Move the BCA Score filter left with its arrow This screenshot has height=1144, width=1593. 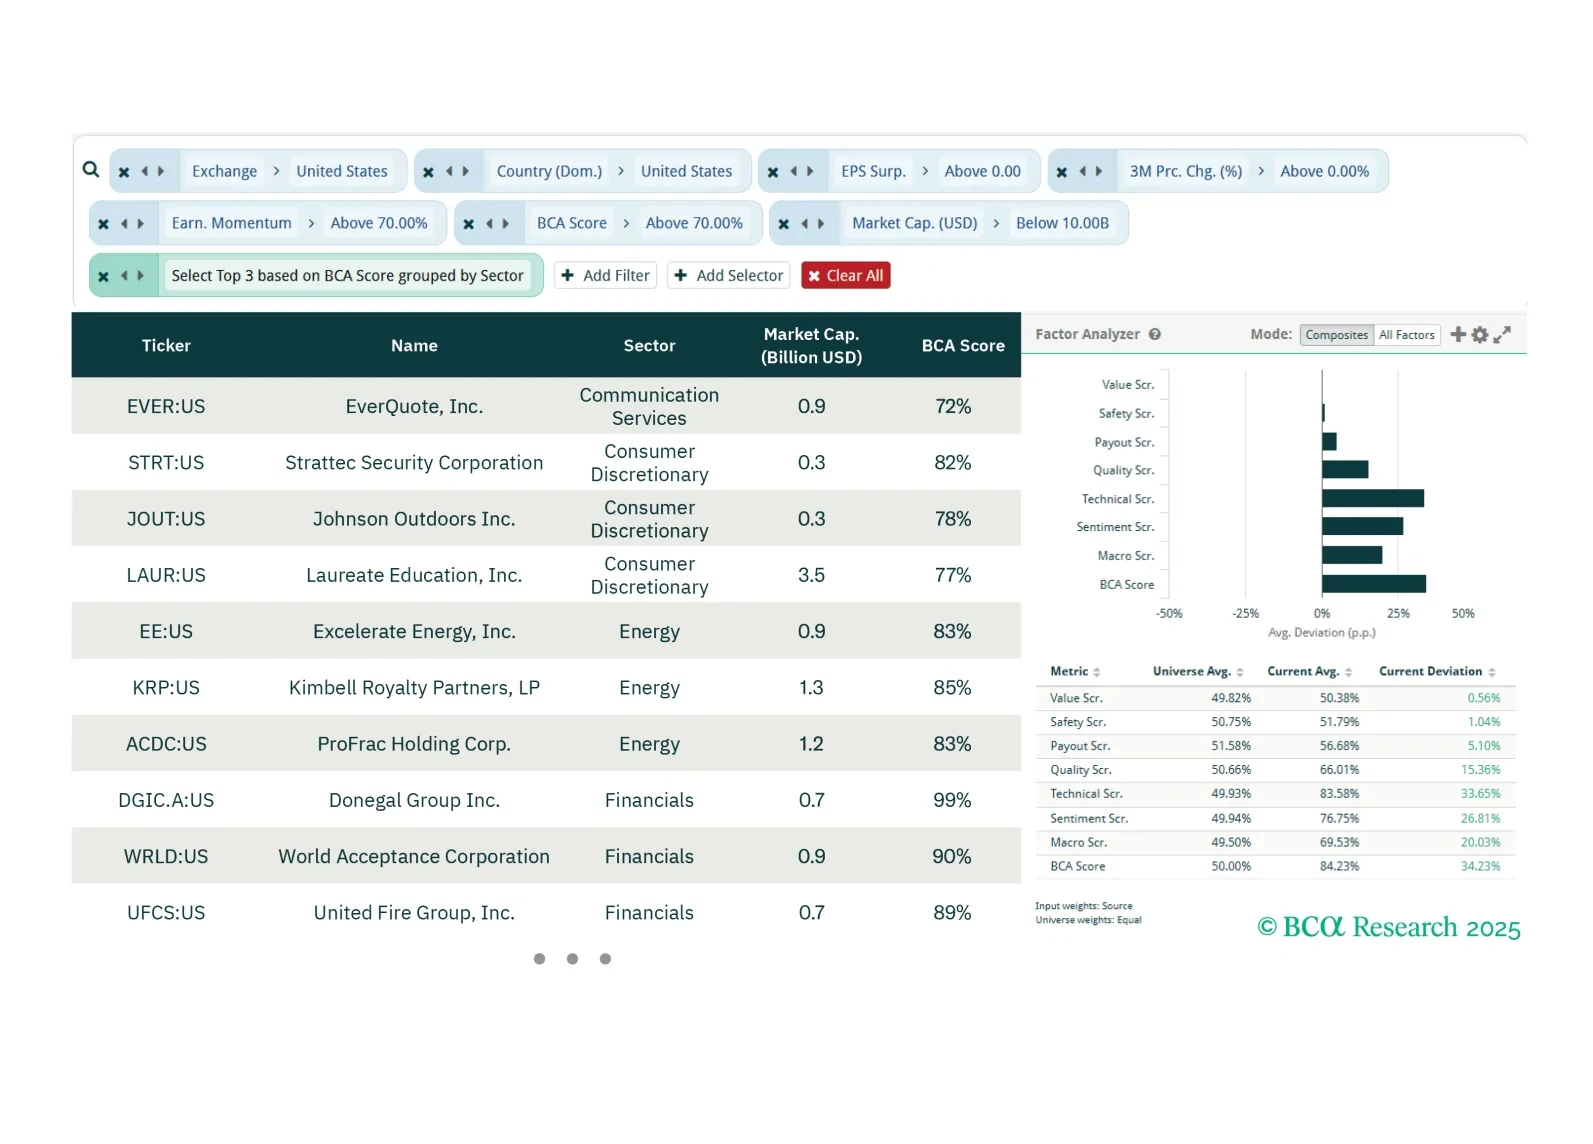(x=489, y=224)
